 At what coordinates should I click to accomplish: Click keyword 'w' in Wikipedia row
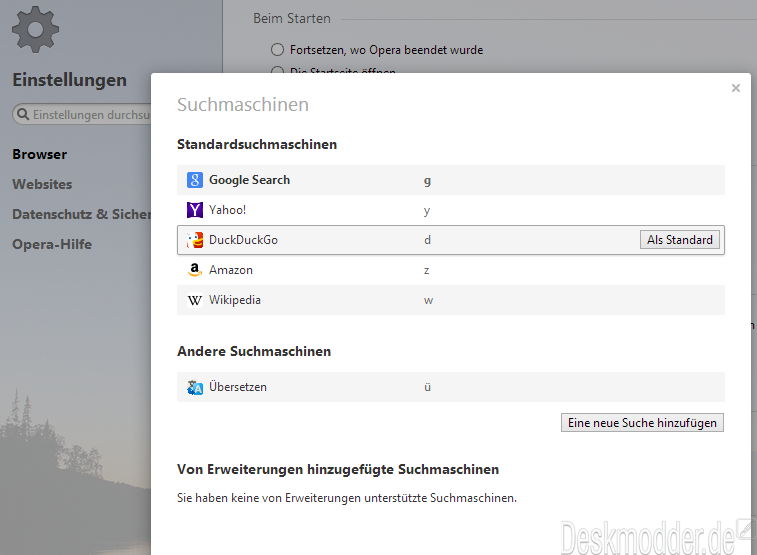click(x=428, y=300)
